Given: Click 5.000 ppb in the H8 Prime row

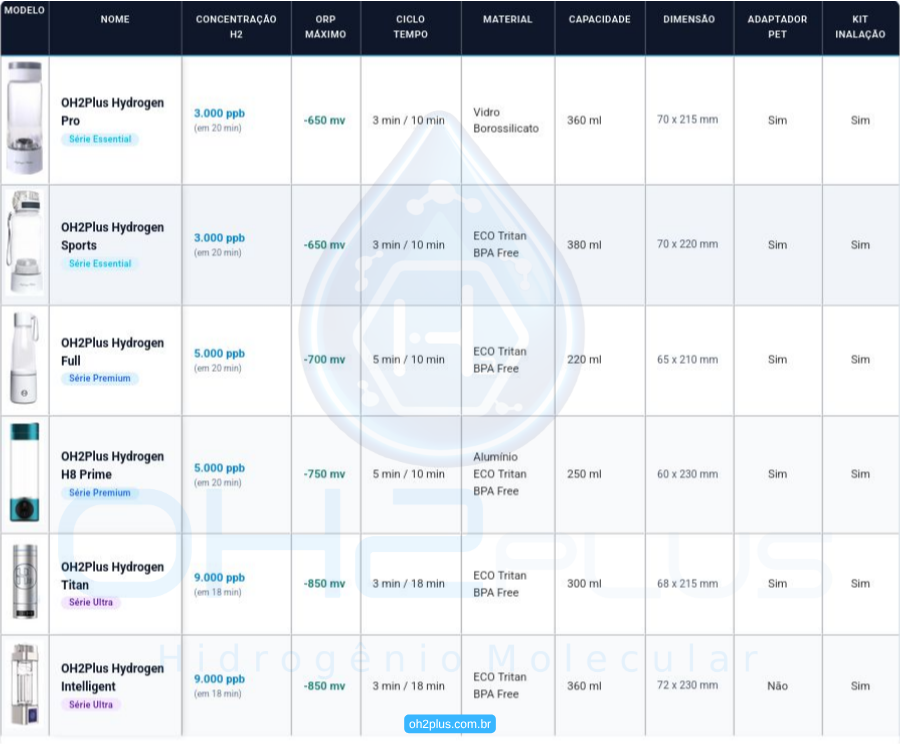Looking at the screenshot, I should (x=219, y=468).
